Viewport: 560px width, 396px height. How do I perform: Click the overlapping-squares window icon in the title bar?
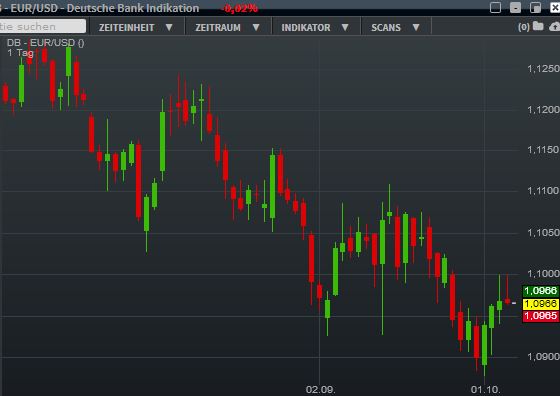(535, 7)
